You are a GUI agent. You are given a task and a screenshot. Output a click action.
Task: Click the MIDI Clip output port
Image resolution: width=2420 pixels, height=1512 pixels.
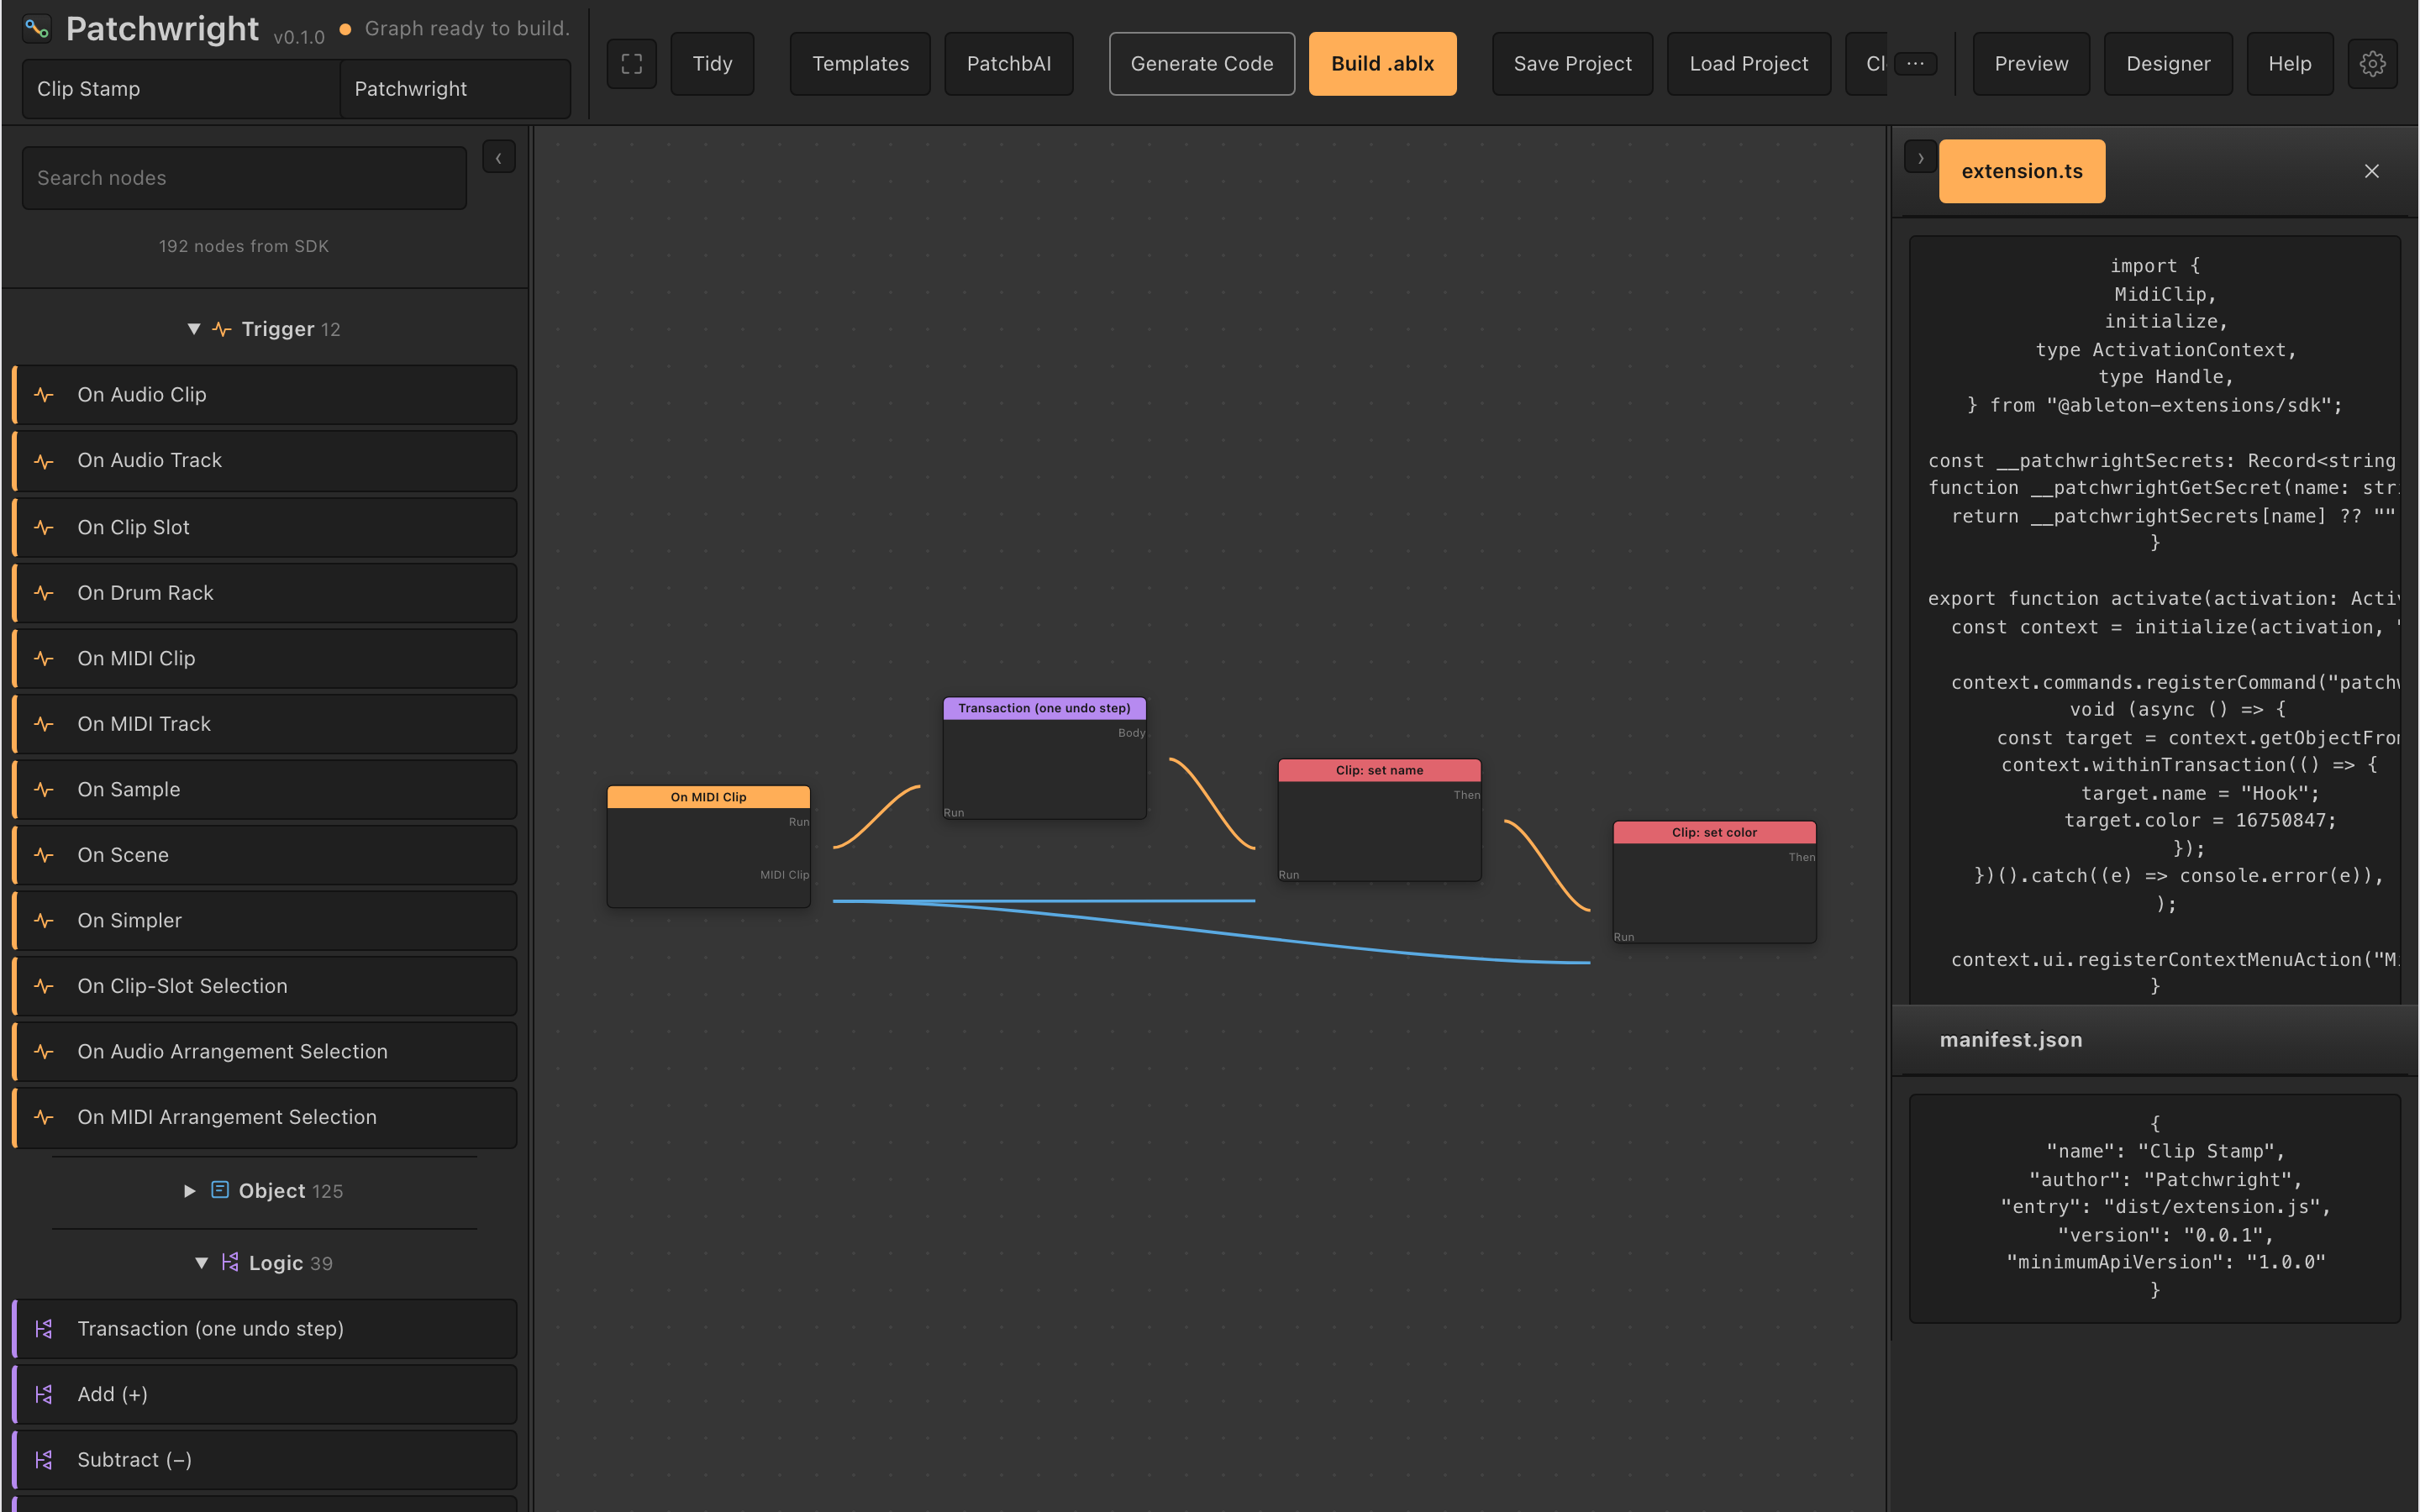click(x=784, y=875)
